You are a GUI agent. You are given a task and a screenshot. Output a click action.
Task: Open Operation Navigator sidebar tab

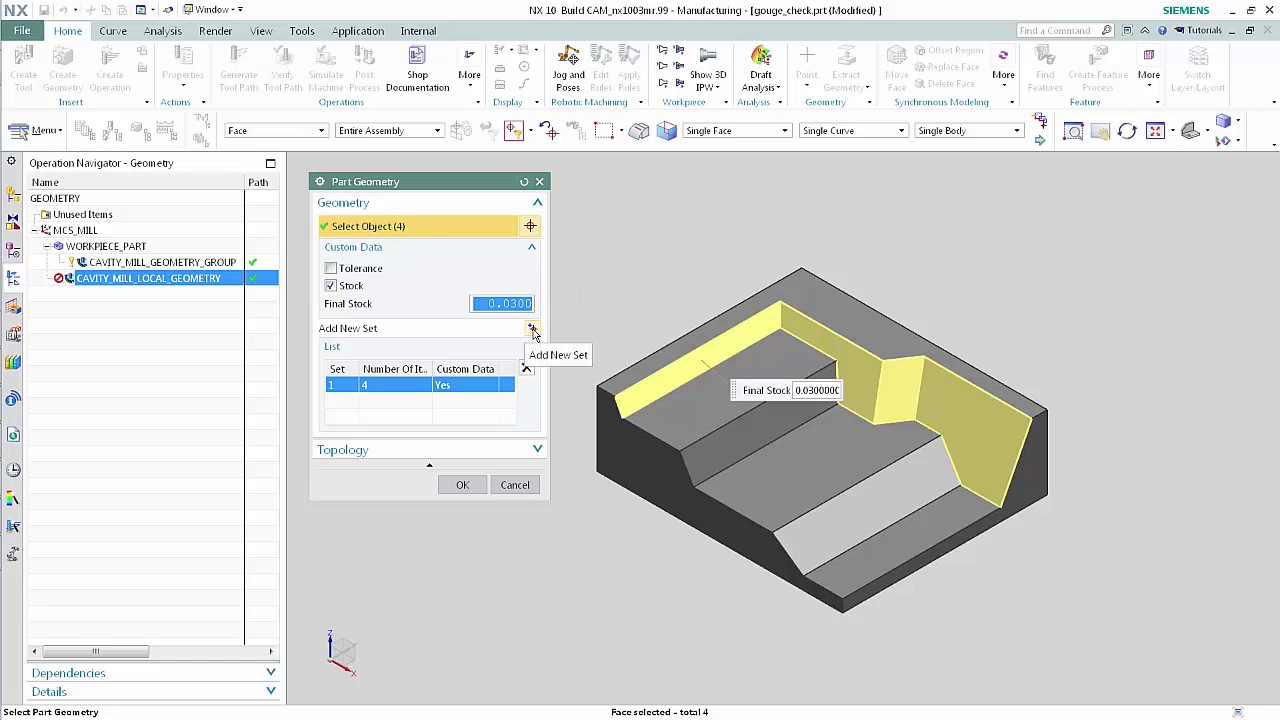pyautogui.click(x=13, y=278)
